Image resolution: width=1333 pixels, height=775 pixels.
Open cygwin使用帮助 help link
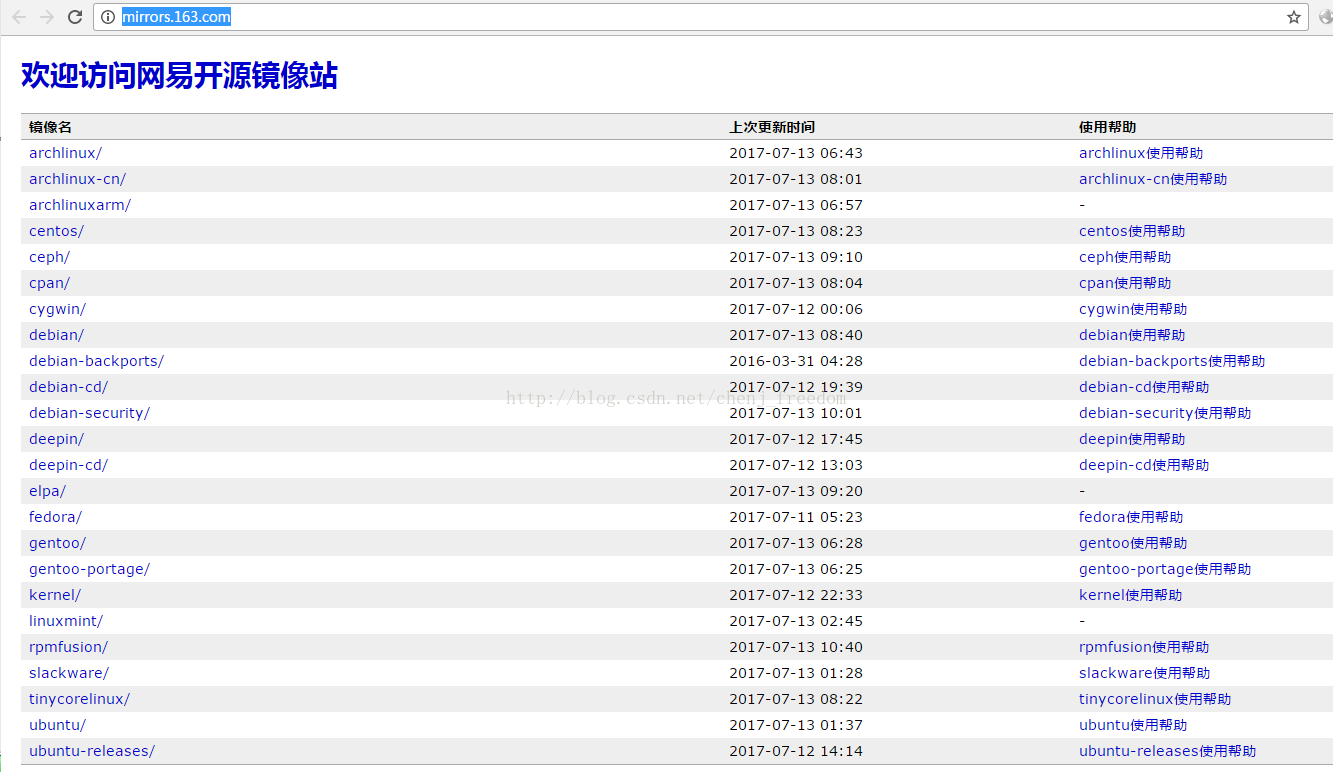point(1133,309)
